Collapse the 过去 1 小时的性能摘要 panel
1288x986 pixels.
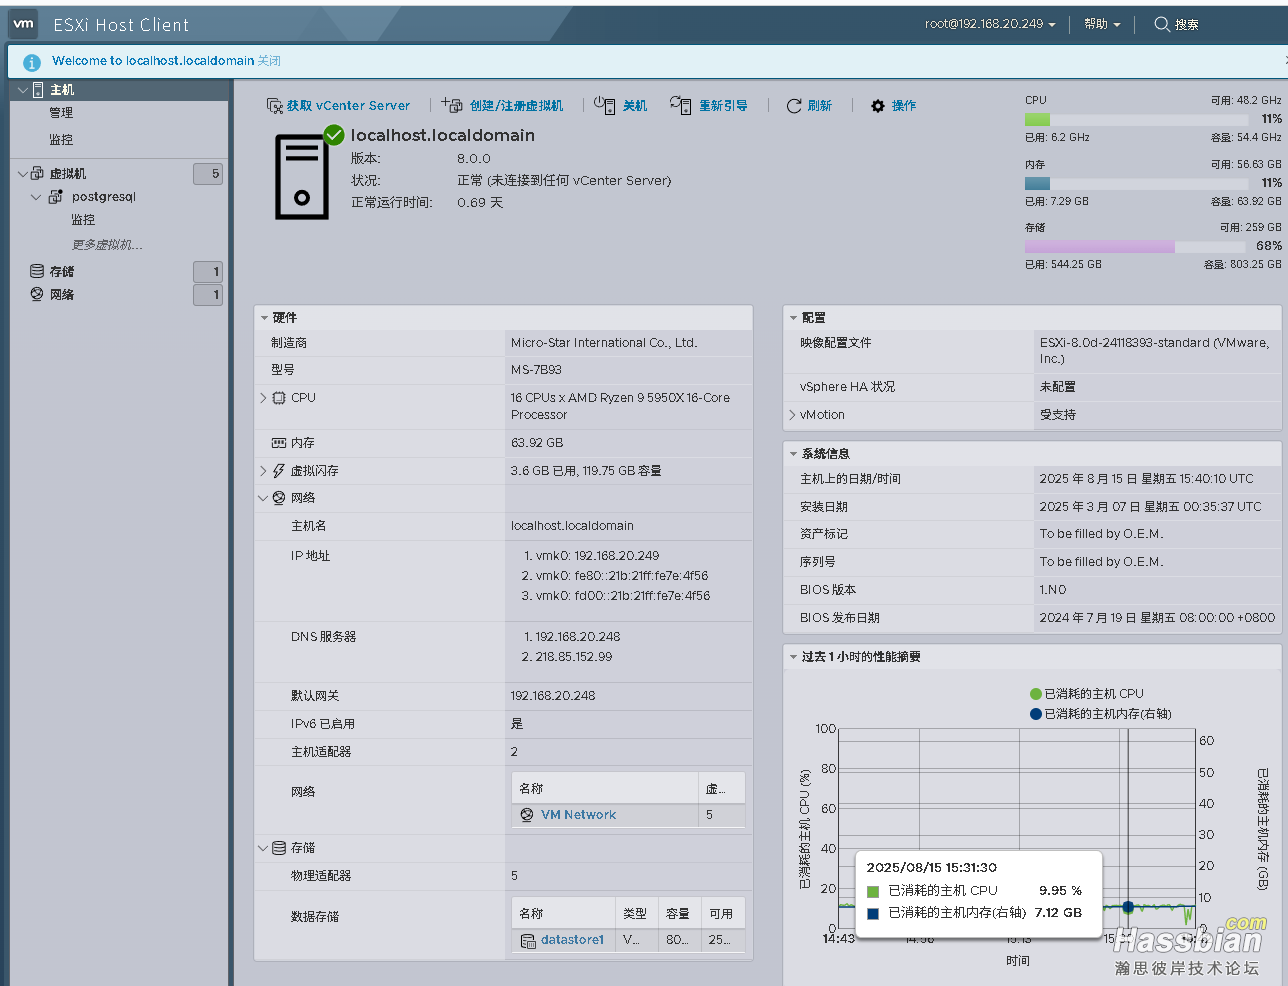coord(793,657)
